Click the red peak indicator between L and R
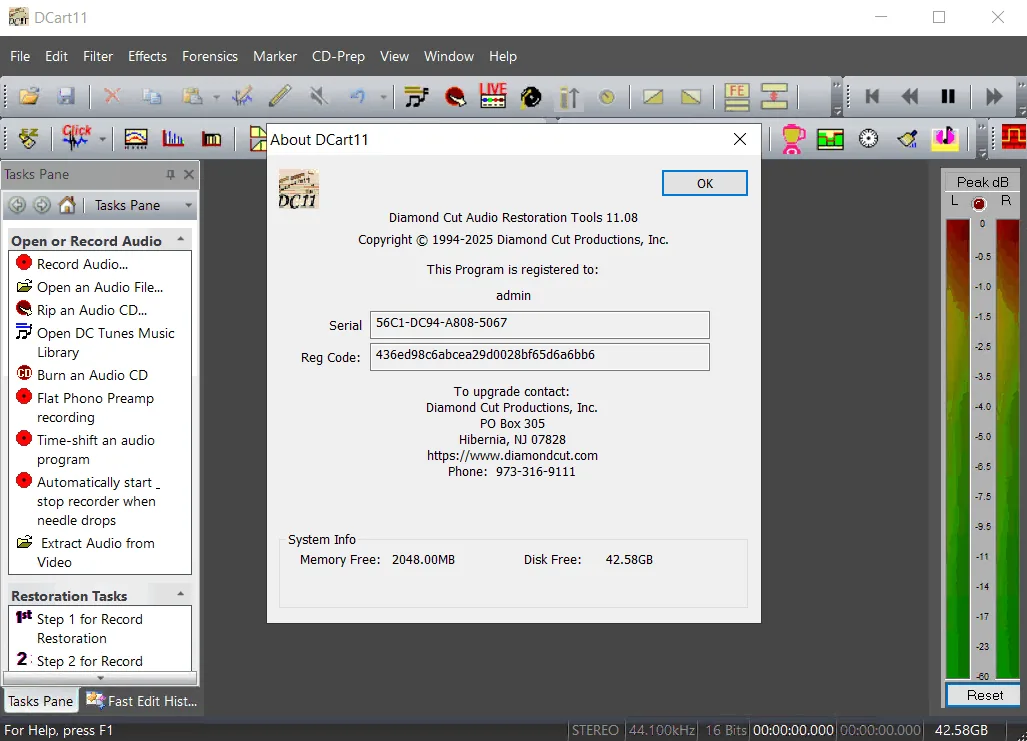Viewport: 1027px width, 741px height. point(979,204)
